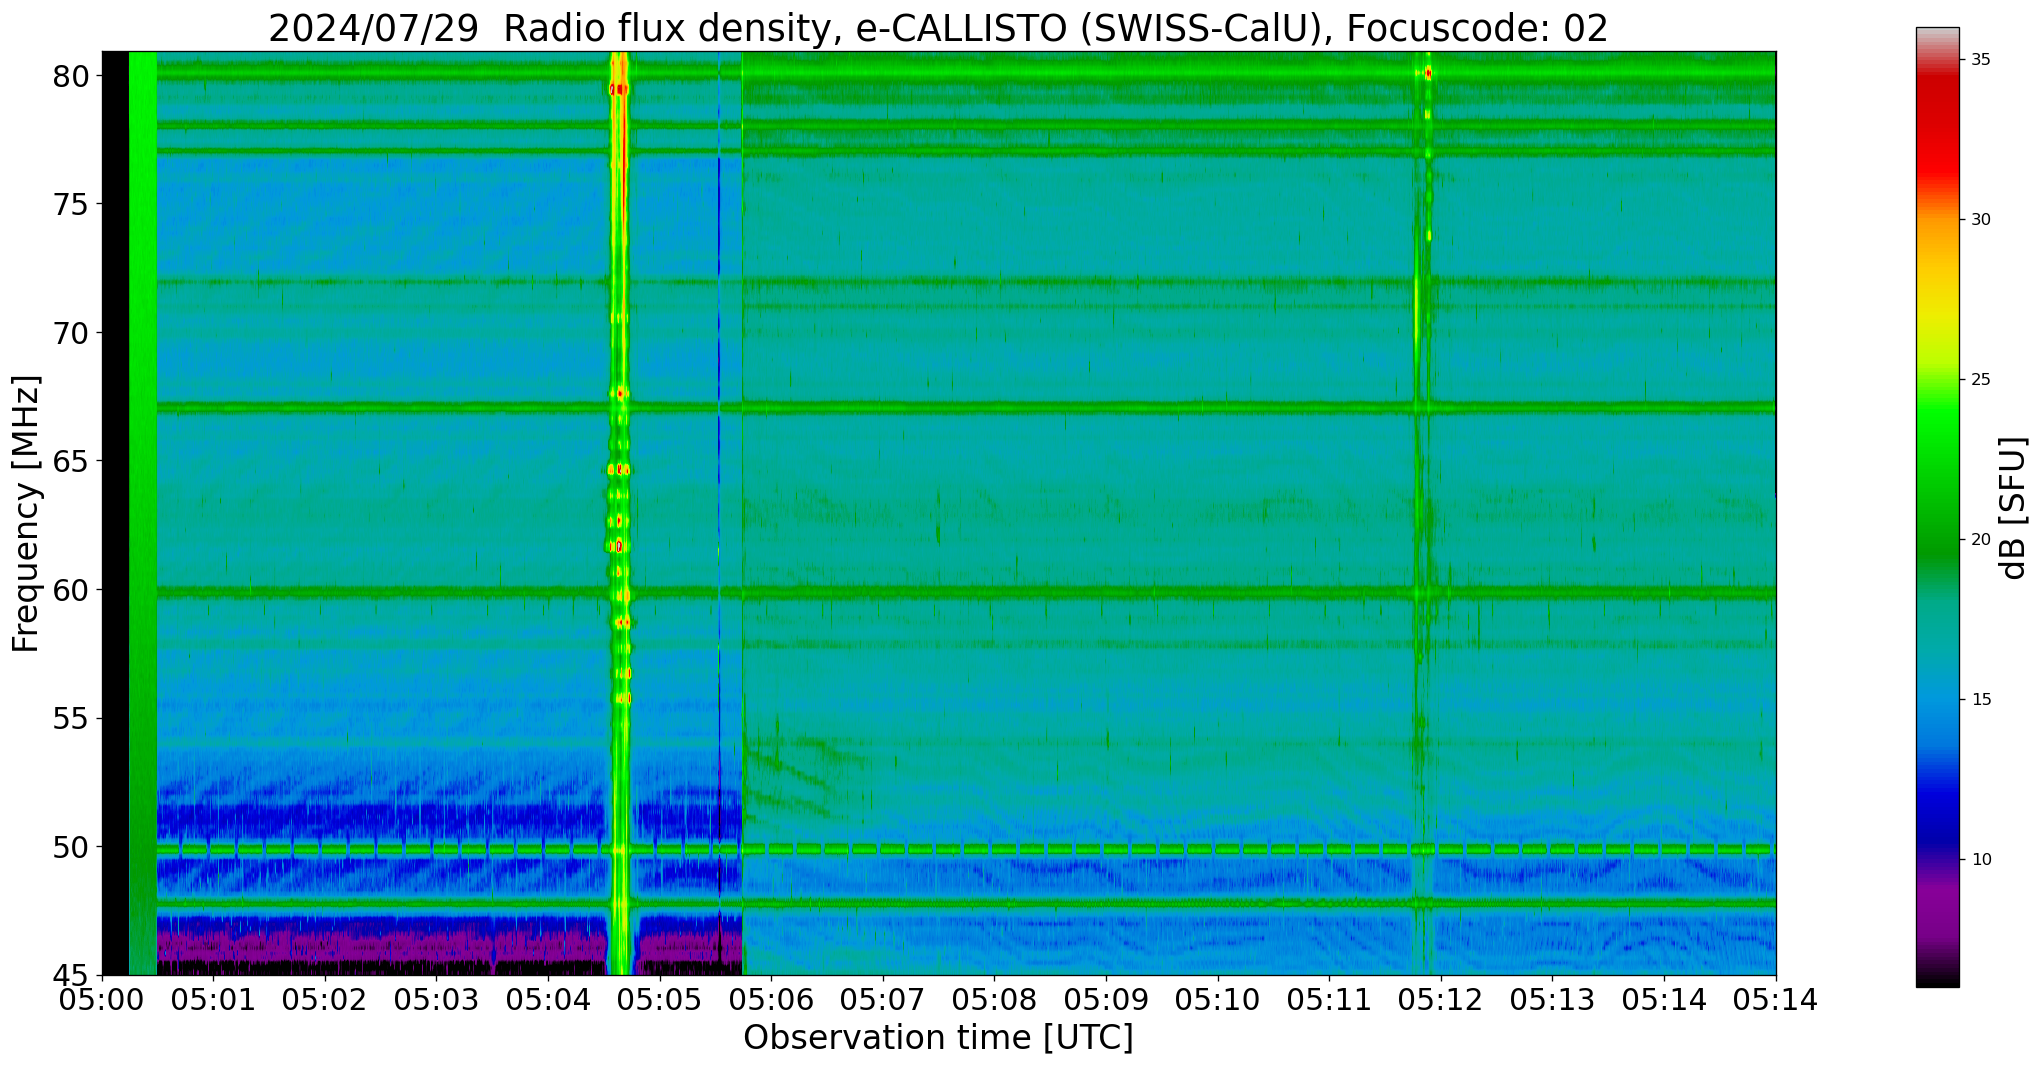
Task: Click the black data gap at plot start
Action: [115, 513]
